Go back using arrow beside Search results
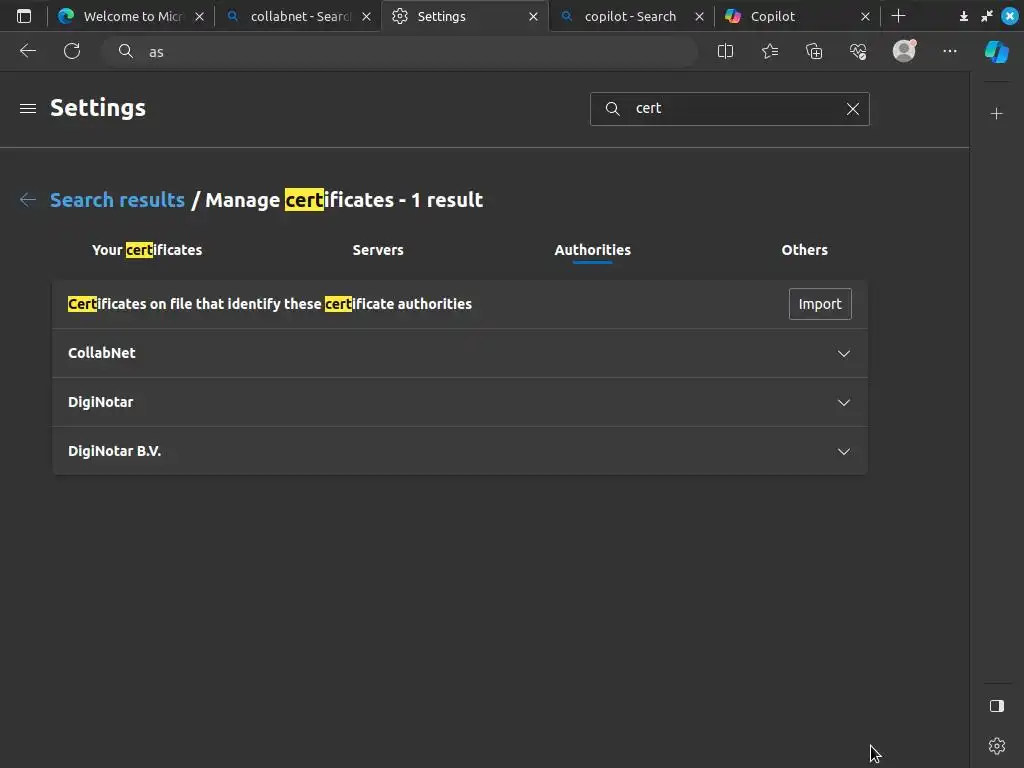Viewport: 1024px width, 768px height. (x=27, y=200)
